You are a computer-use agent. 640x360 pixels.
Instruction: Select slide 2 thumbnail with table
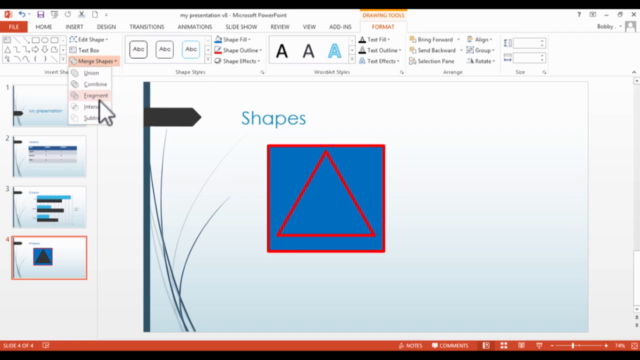pyautogui.click(x=49, y=156)
